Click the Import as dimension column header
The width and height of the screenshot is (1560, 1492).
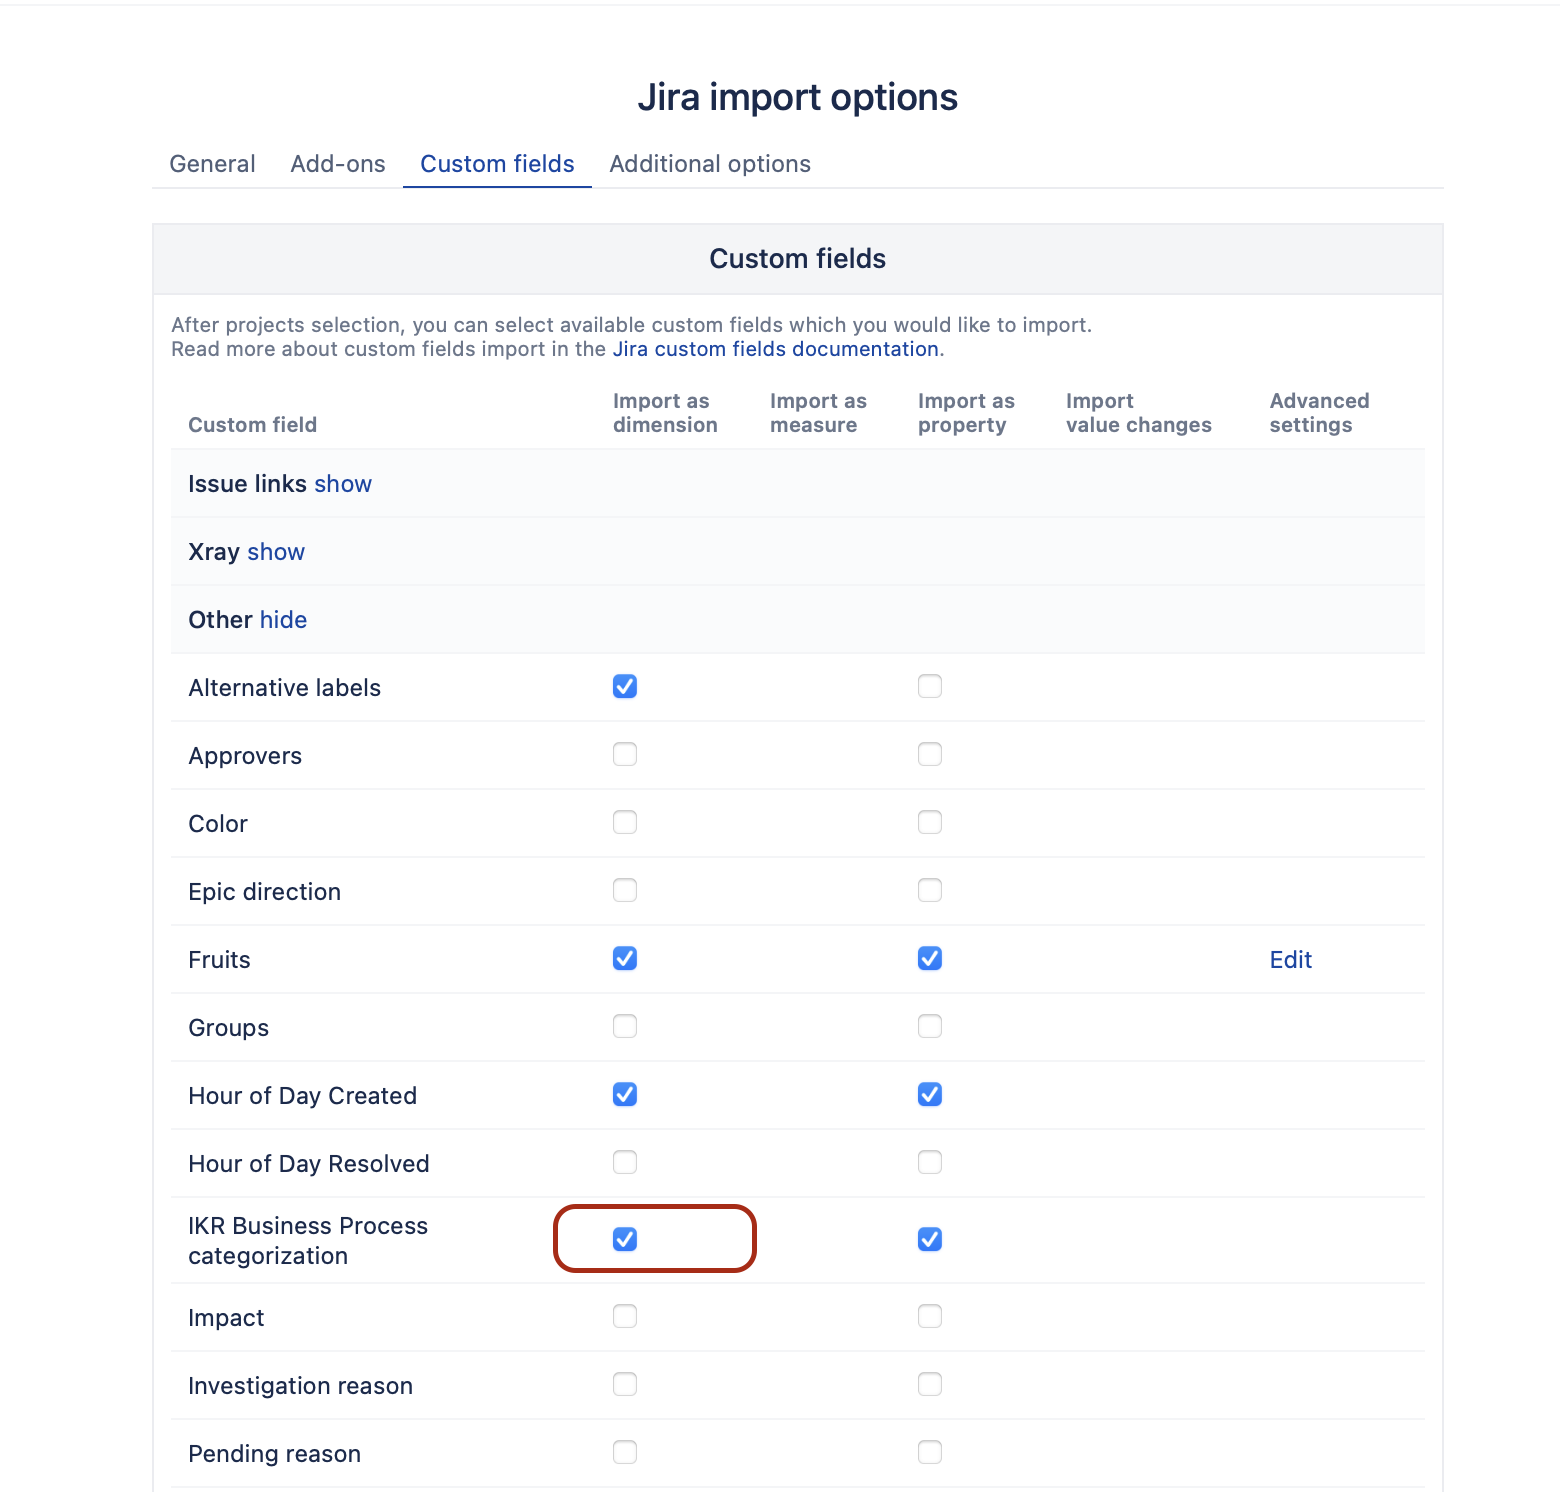(x=665, y=413)
